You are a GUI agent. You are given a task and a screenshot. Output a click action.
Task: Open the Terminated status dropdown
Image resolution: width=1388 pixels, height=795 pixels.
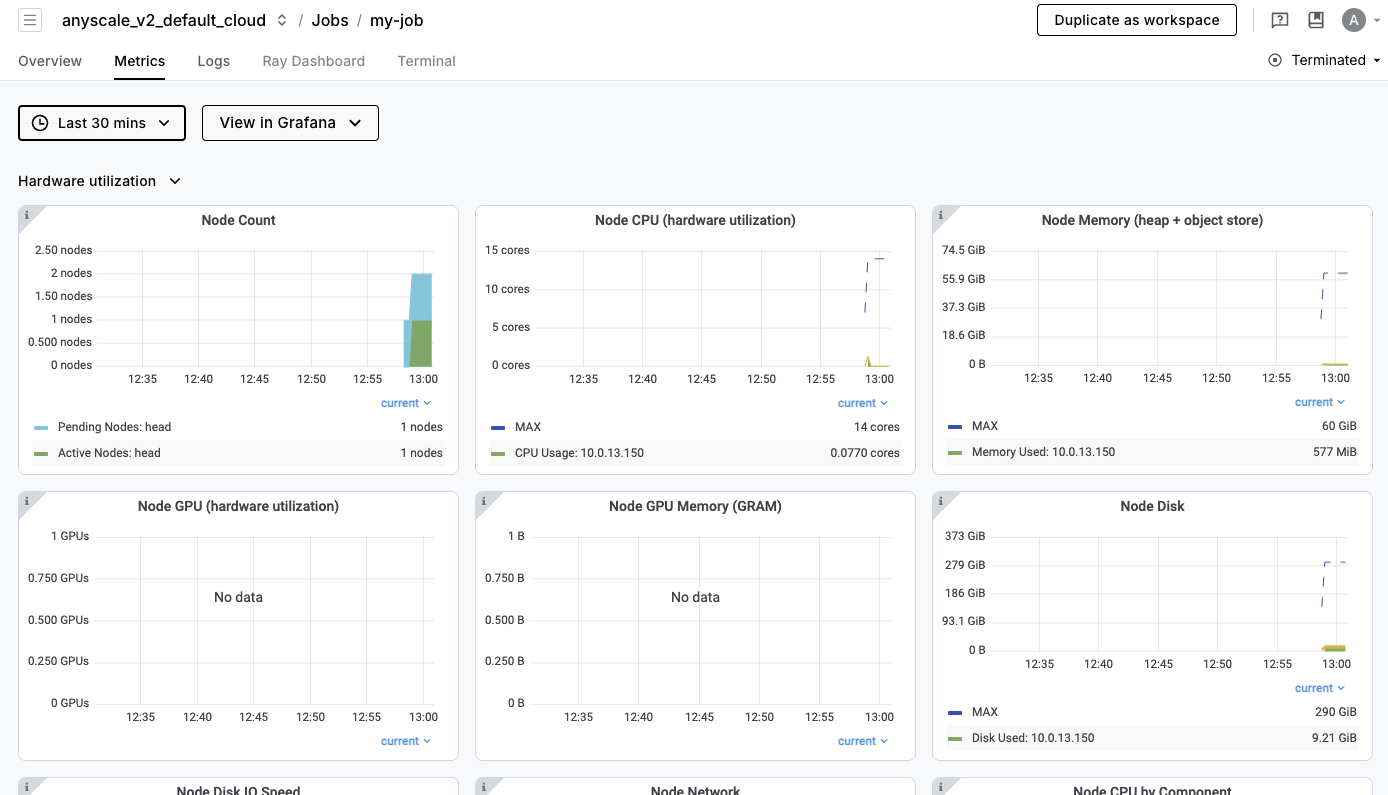(1325, 60)
